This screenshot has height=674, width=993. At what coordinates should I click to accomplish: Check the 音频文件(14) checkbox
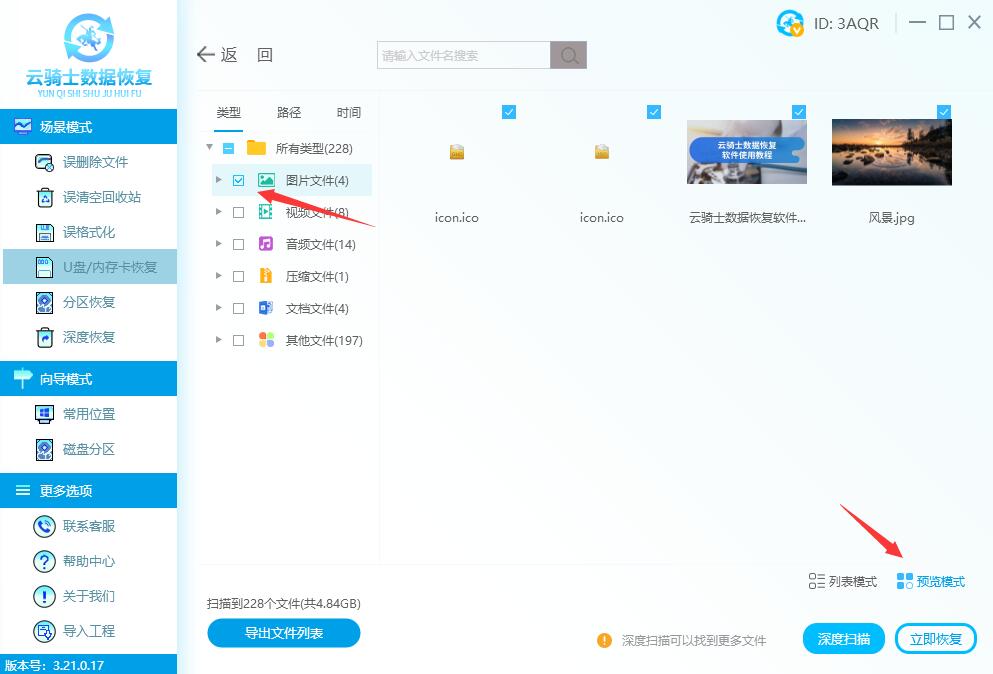(x=238, y=244)
